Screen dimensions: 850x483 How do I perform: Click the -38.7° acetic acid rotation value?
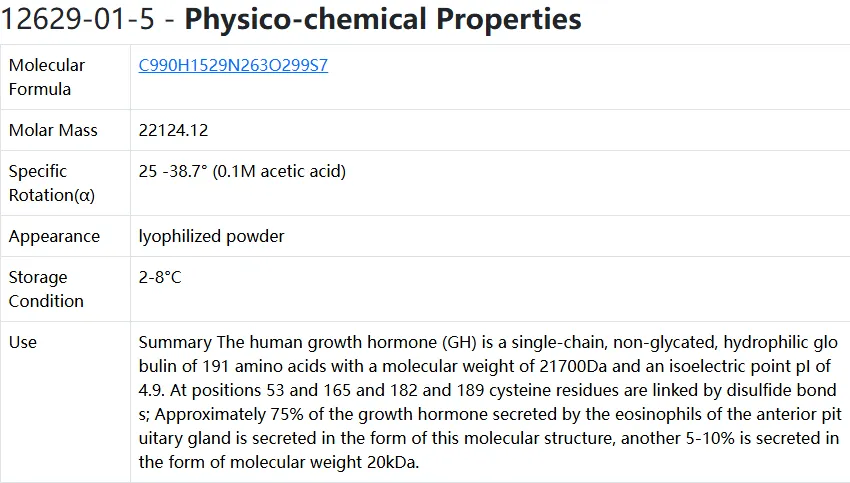tap(242, 171)
